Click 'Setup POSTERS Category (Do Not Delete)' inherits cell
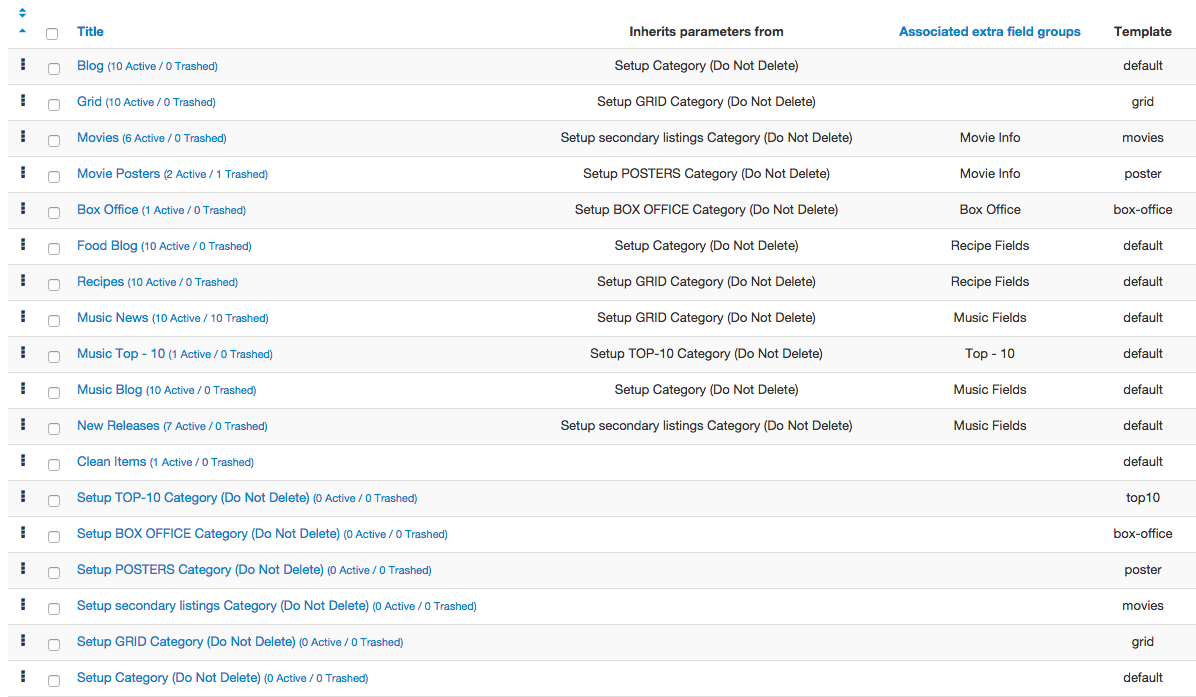The width and height of the screenshot is (1196, 697). pyautogui.click(x=706, y=173)
